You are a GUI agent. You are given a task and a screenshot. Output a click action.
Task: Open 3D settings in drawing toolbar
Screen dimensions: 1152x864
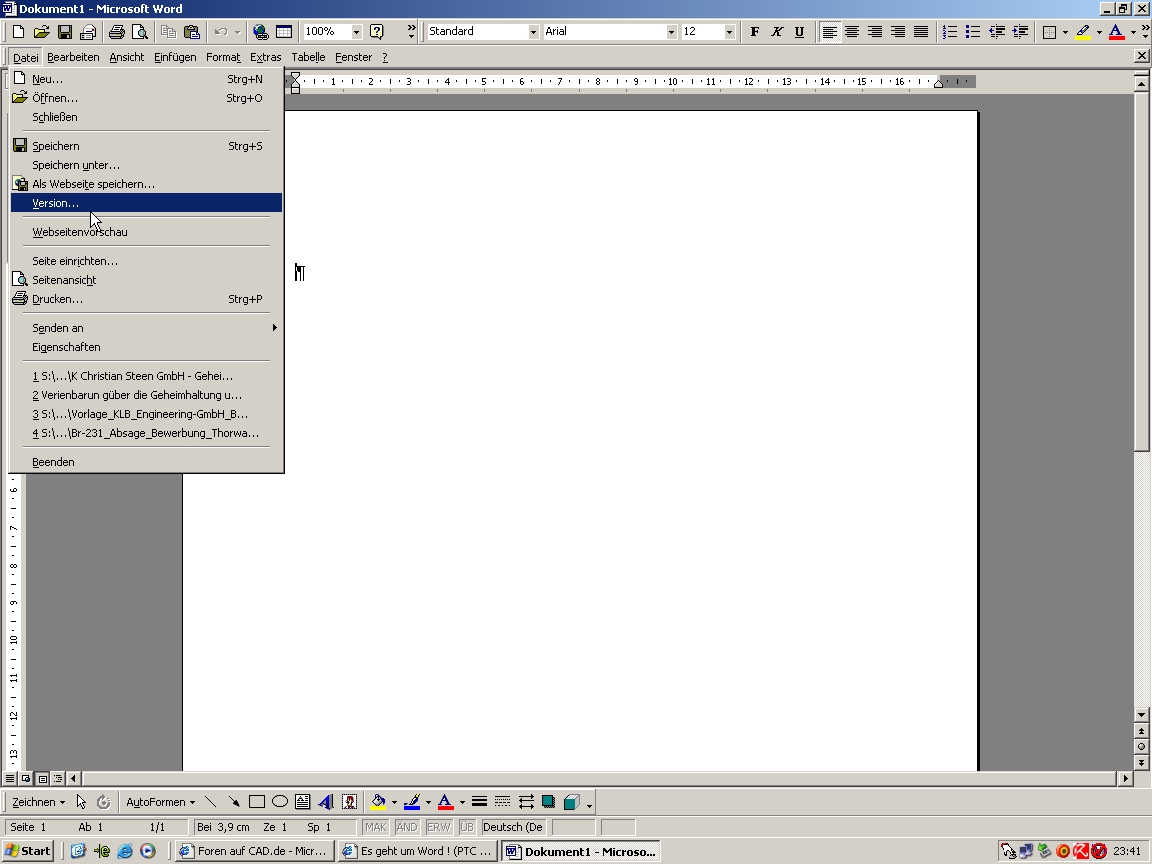[572, 802]
